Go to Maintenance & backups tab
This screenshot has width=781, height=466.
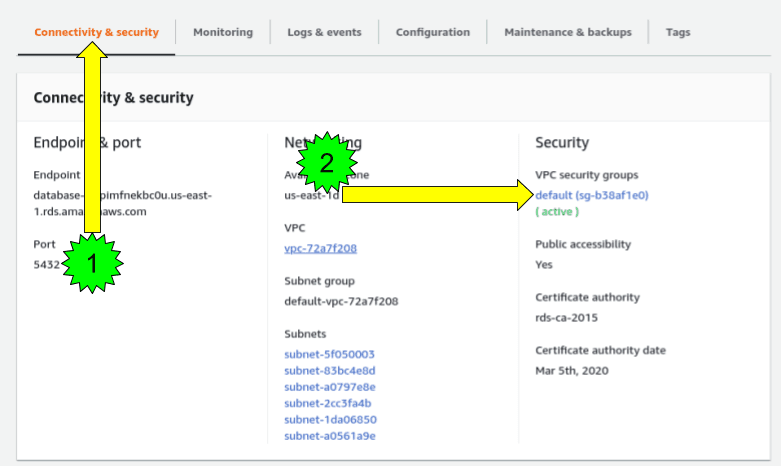pos(567,32)
